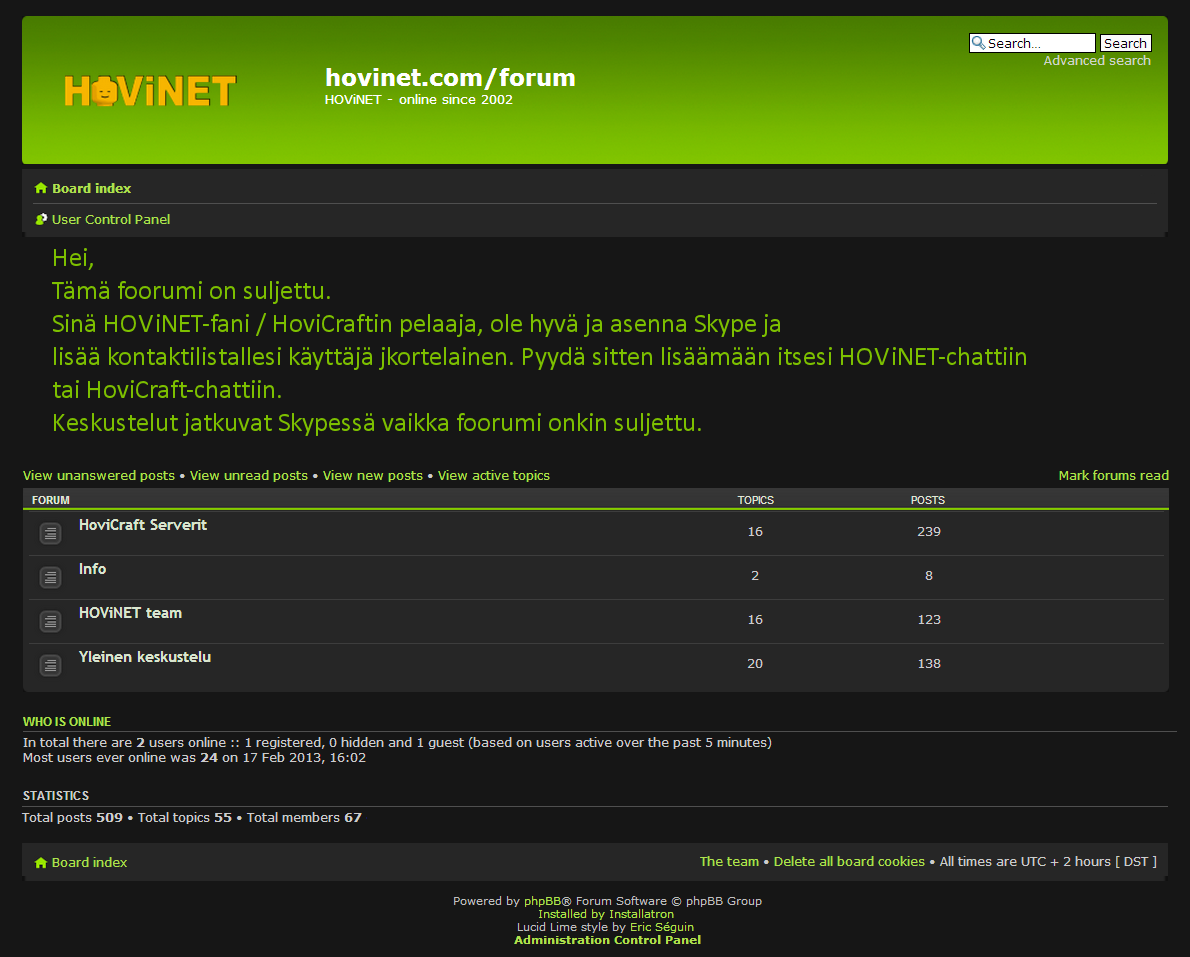Click the FORUM column header
1190x957 pixels.
51,500
